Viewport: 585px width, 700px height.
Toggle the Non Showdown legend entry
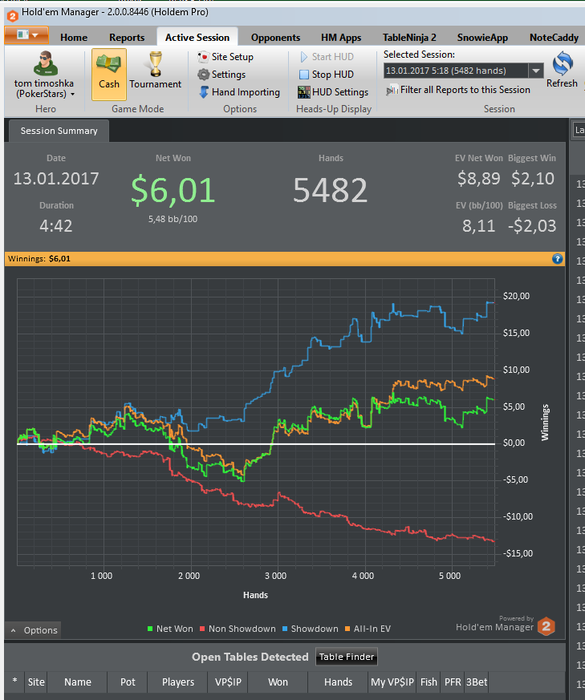coord(238,629)
